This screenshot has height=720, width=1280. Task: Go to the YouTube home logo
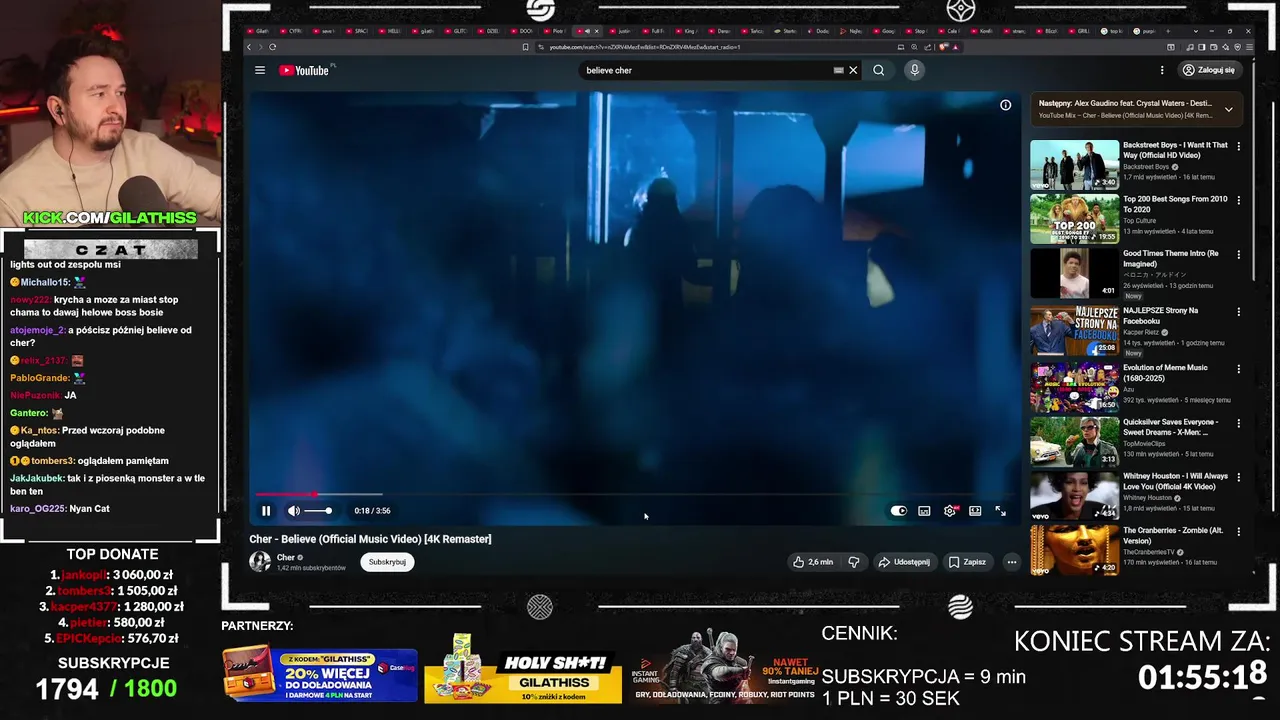[304, 70]
